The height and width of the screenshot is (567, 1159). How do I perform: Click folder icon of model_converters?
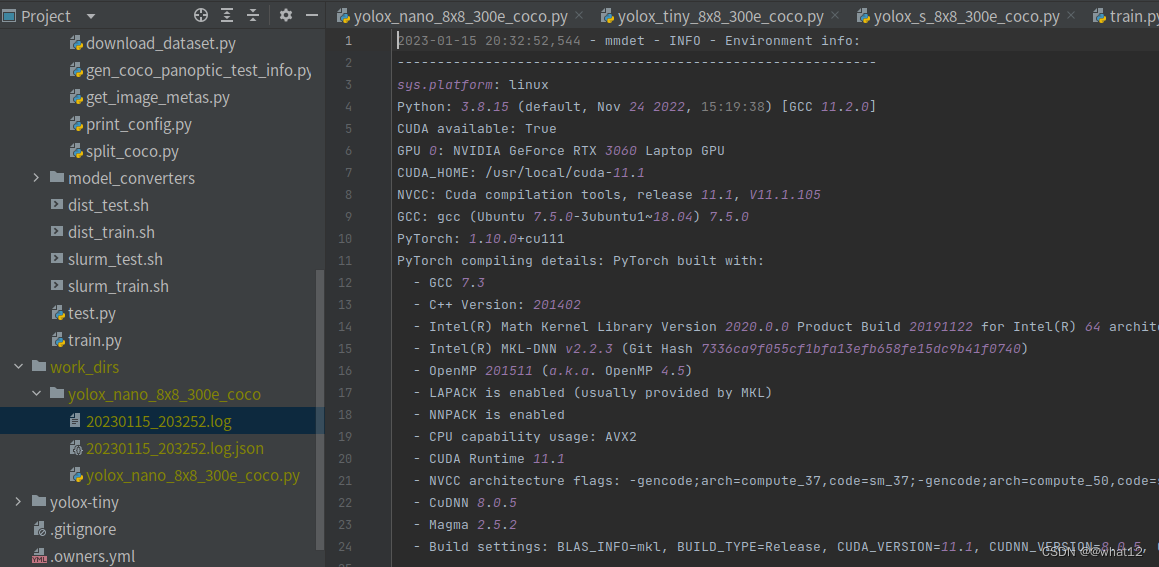[x=57, y=177]
